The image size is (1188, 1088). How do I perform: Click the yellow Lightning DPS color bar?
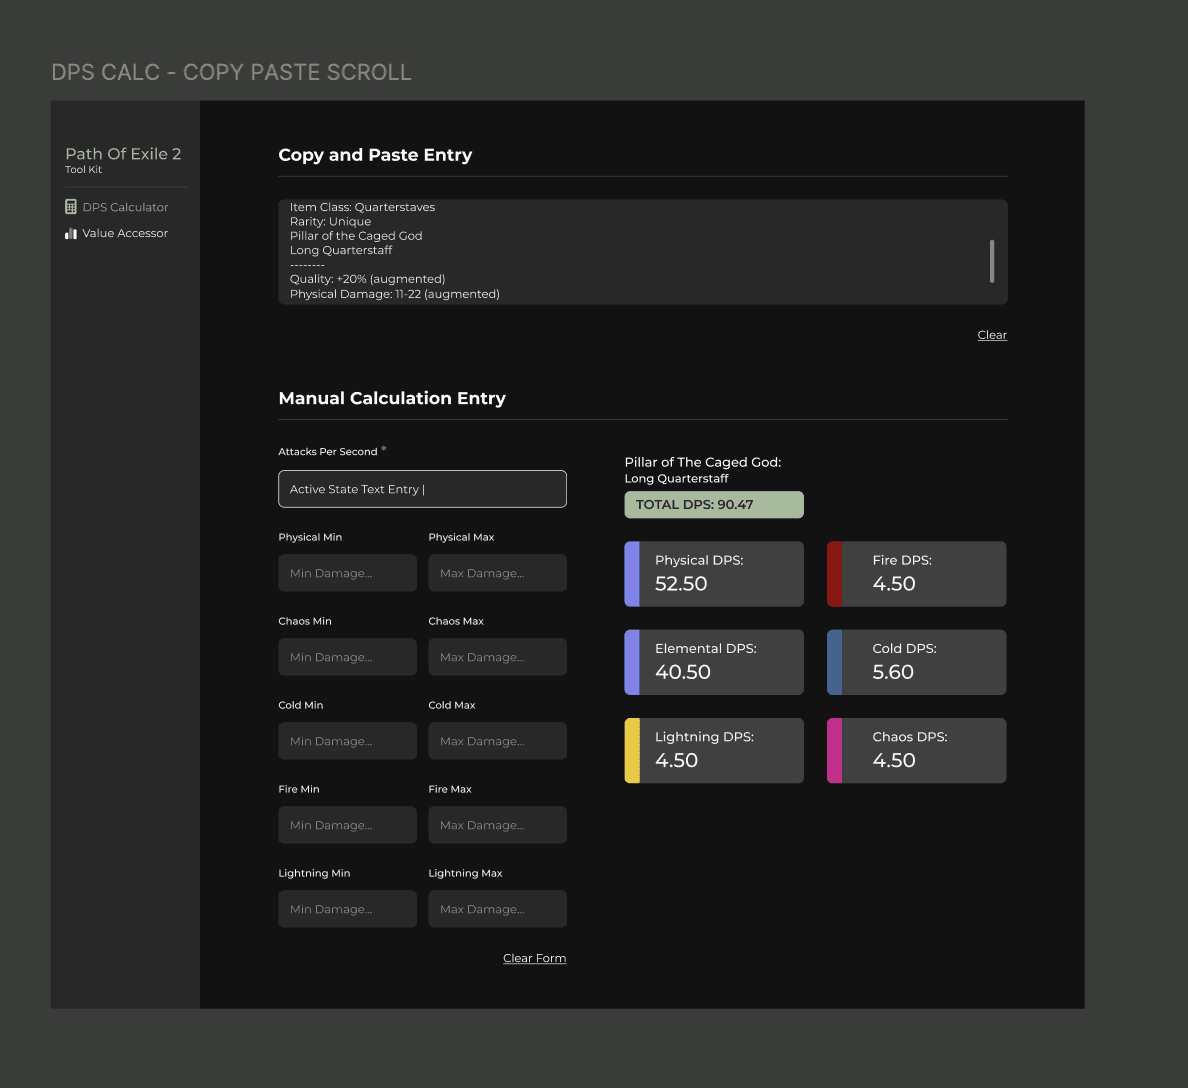632,751
